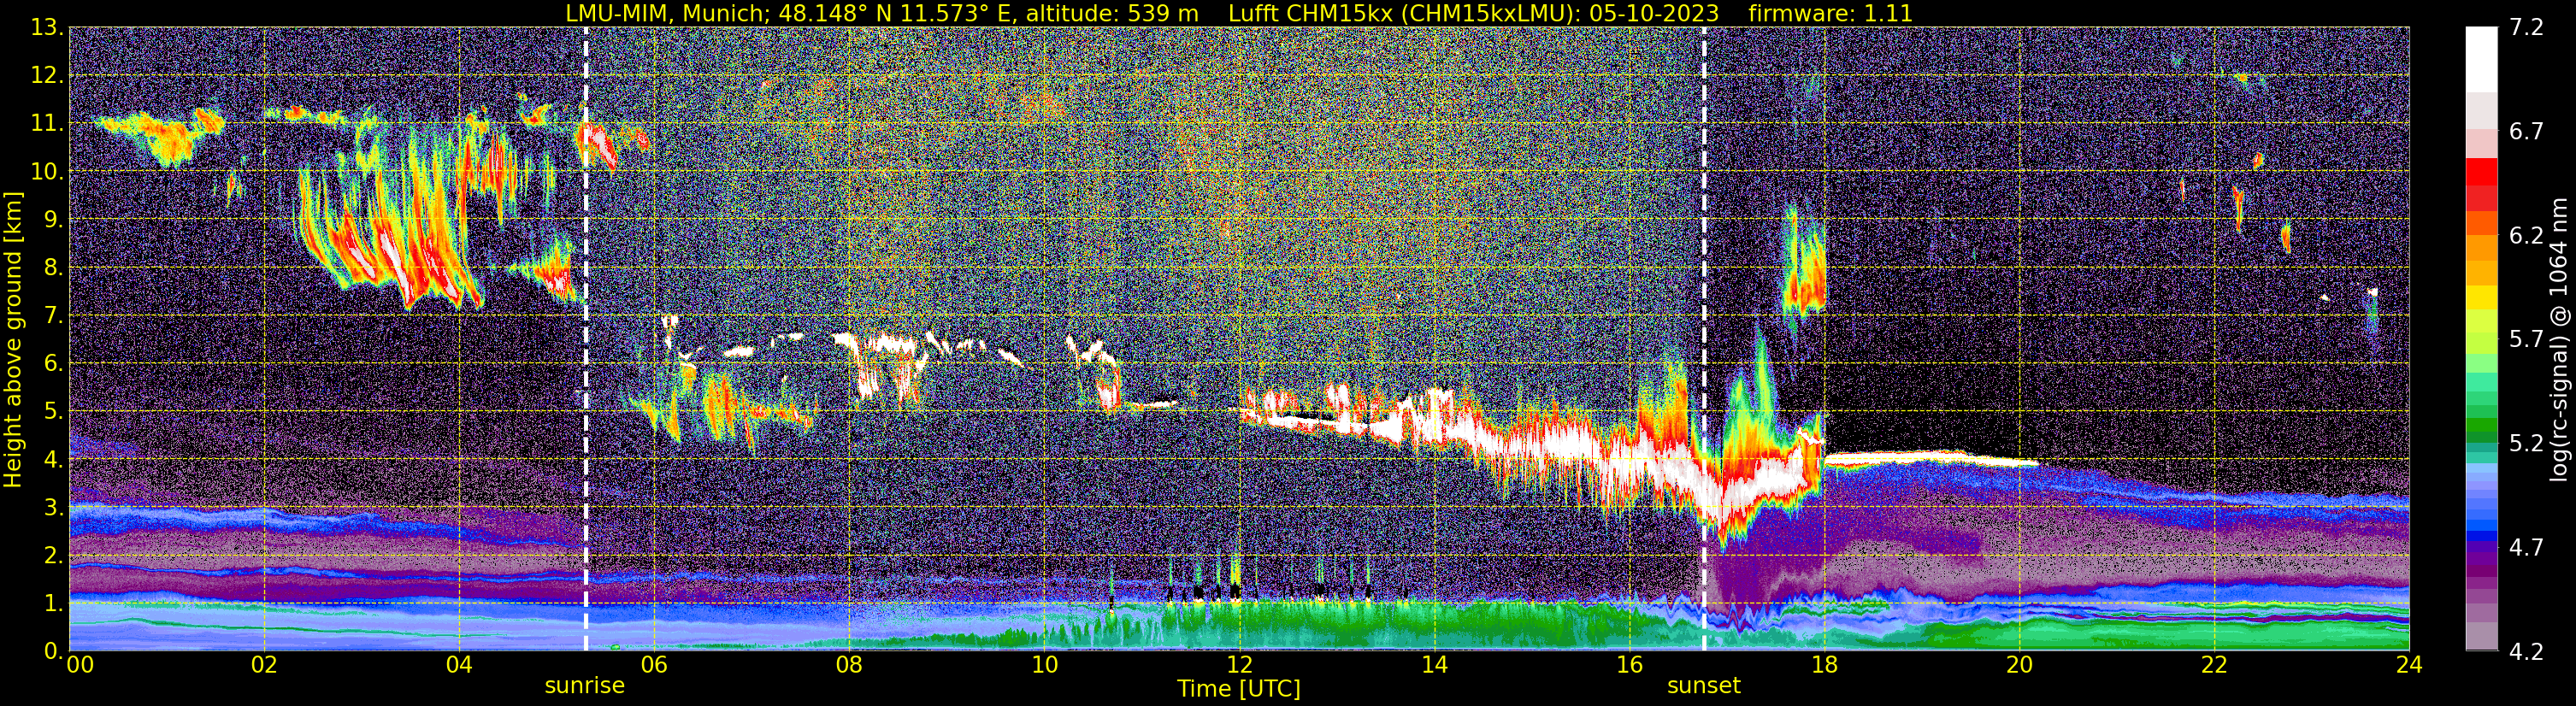Click the yellow segment of the colorbar
Image resolution: width=2576 pixels, height=706 pixels.
pos(2481,298)
